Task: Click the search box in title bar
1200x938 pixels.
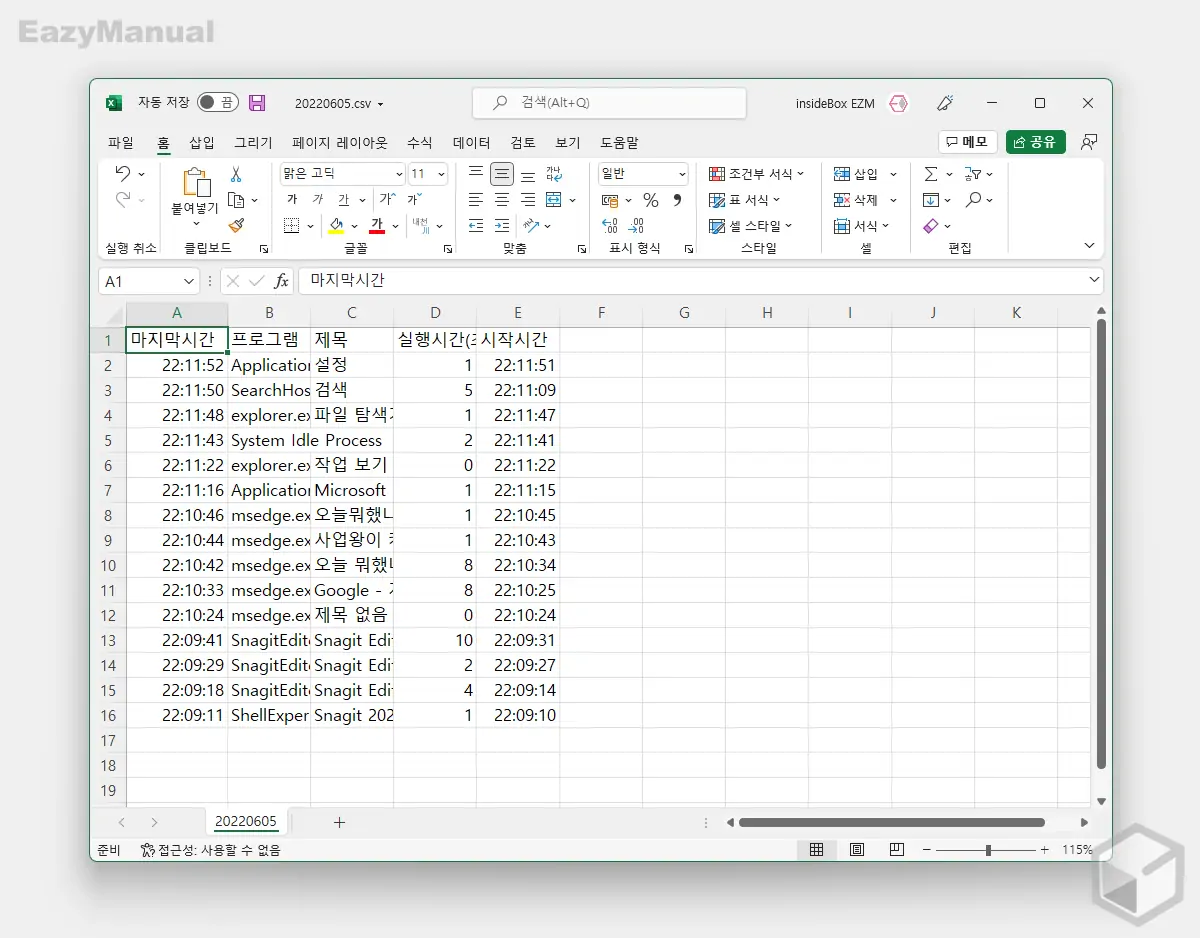Action: pyautogui.click(x=609, y=103)
